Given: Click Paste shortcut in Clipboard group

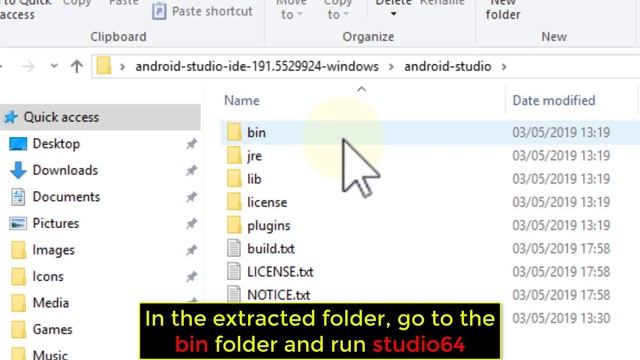Looking at the screenshot, I should tap(202, 11).
